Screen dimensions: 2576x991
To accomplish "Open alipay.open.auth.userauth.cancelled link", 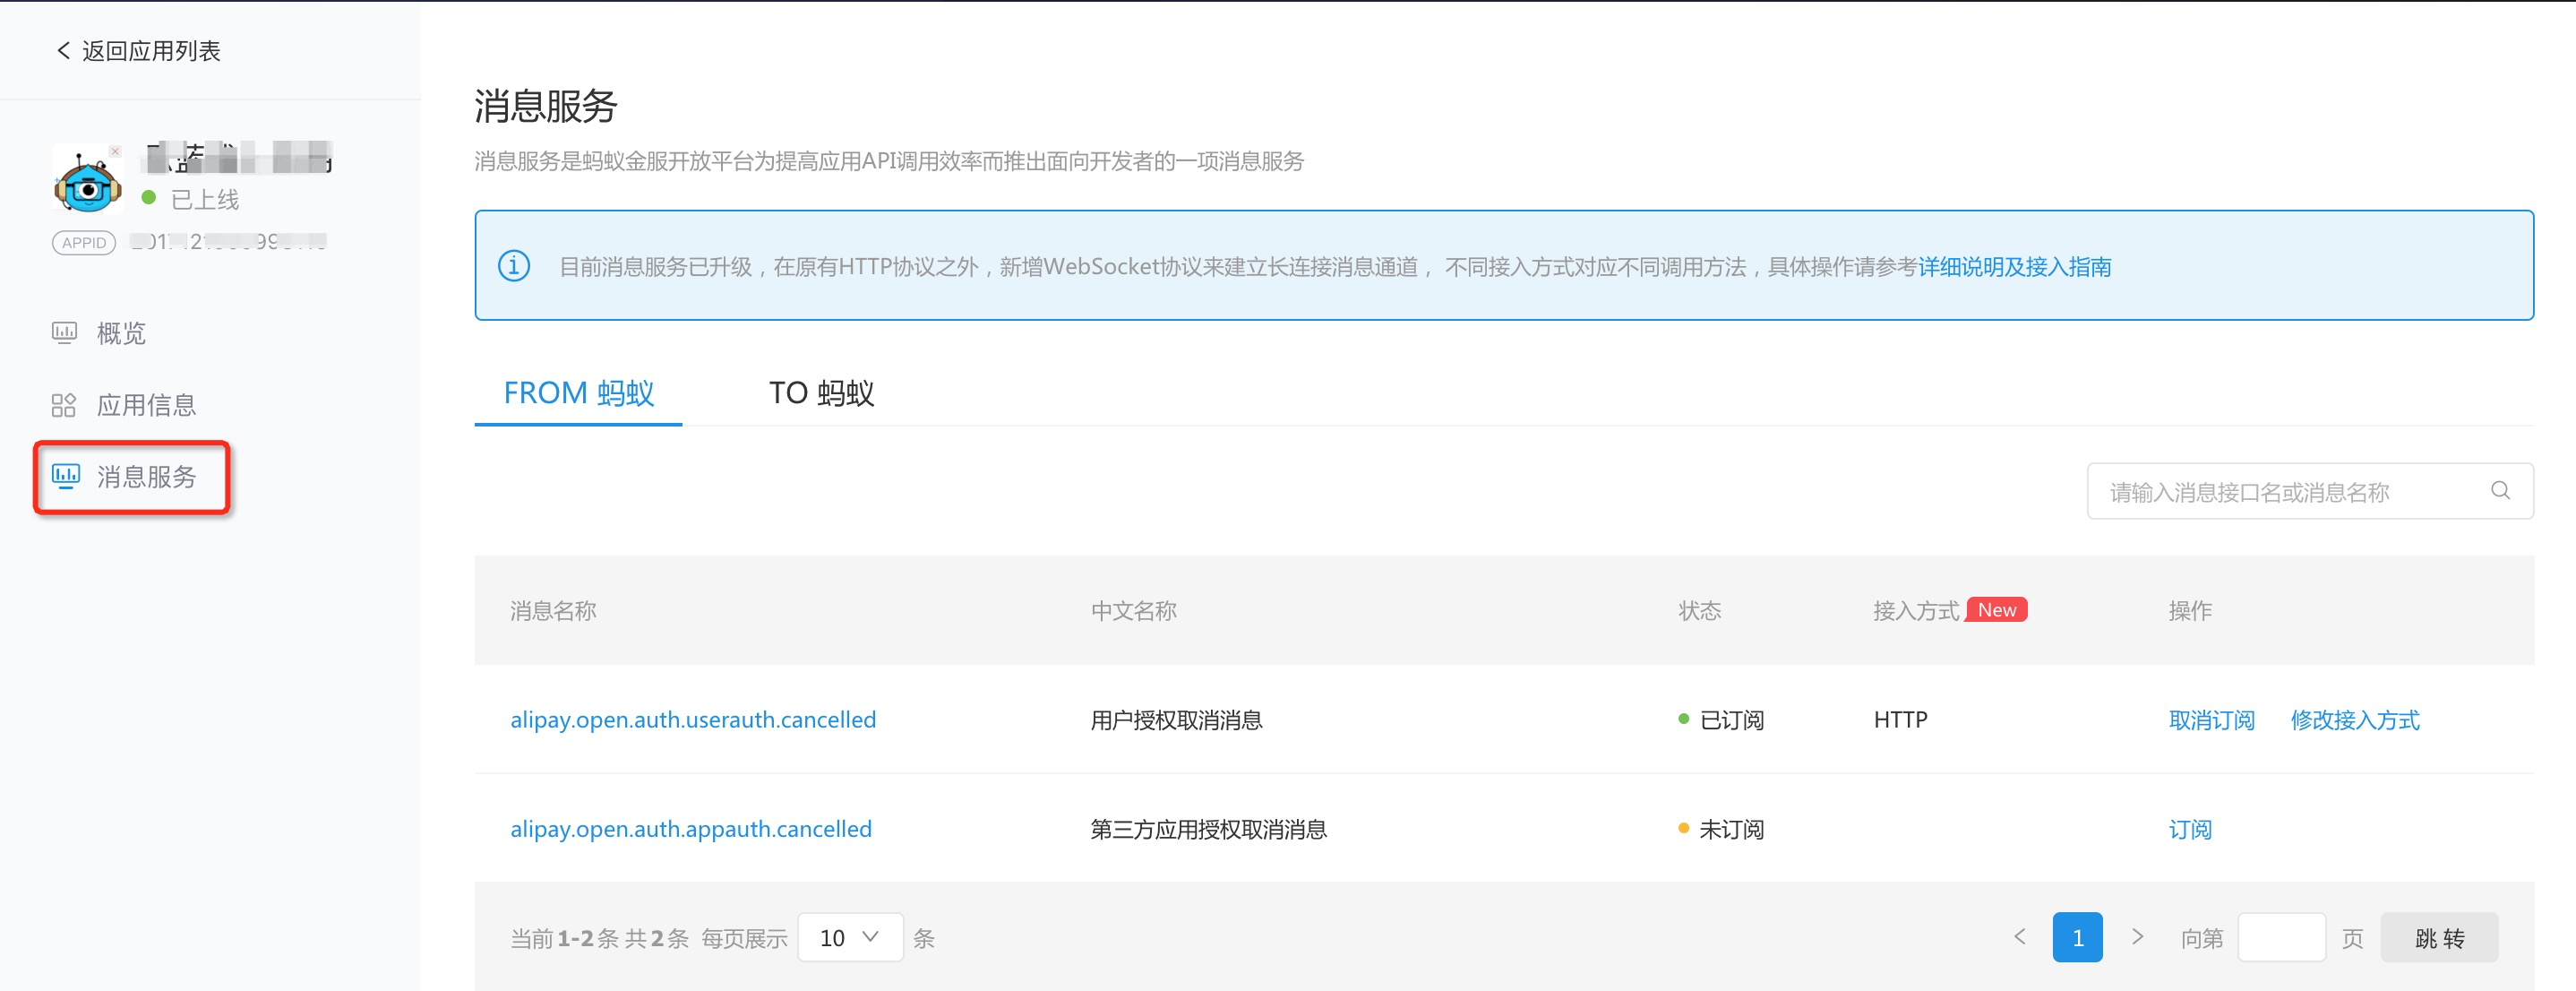I will pyautogui.click(x=693, y=720).
